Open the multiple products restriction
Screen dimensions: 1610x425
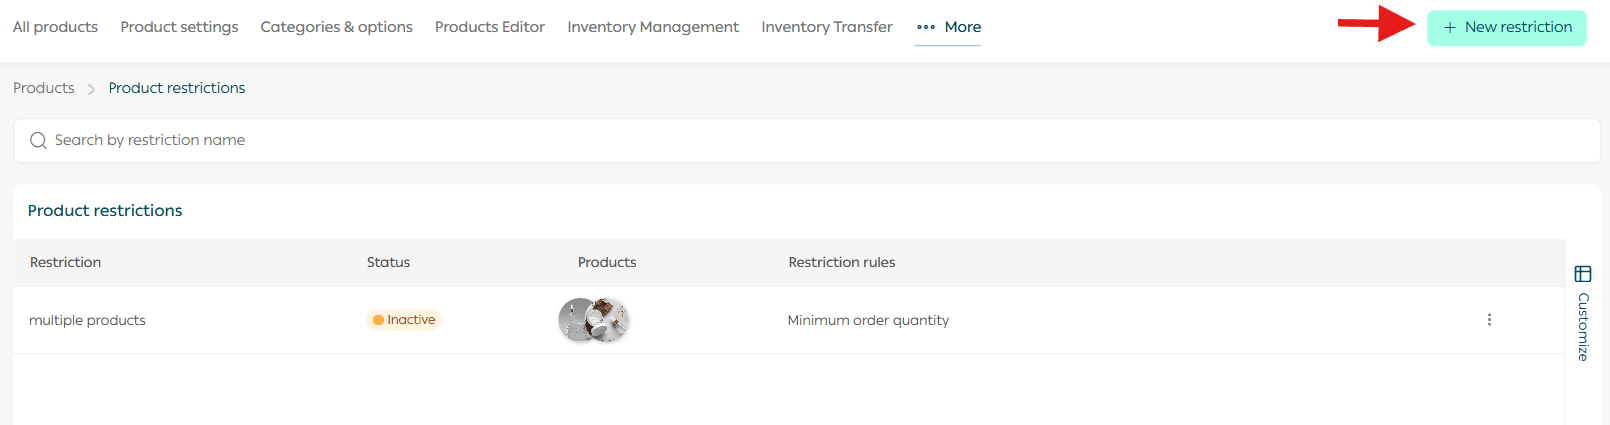[87, 320]
